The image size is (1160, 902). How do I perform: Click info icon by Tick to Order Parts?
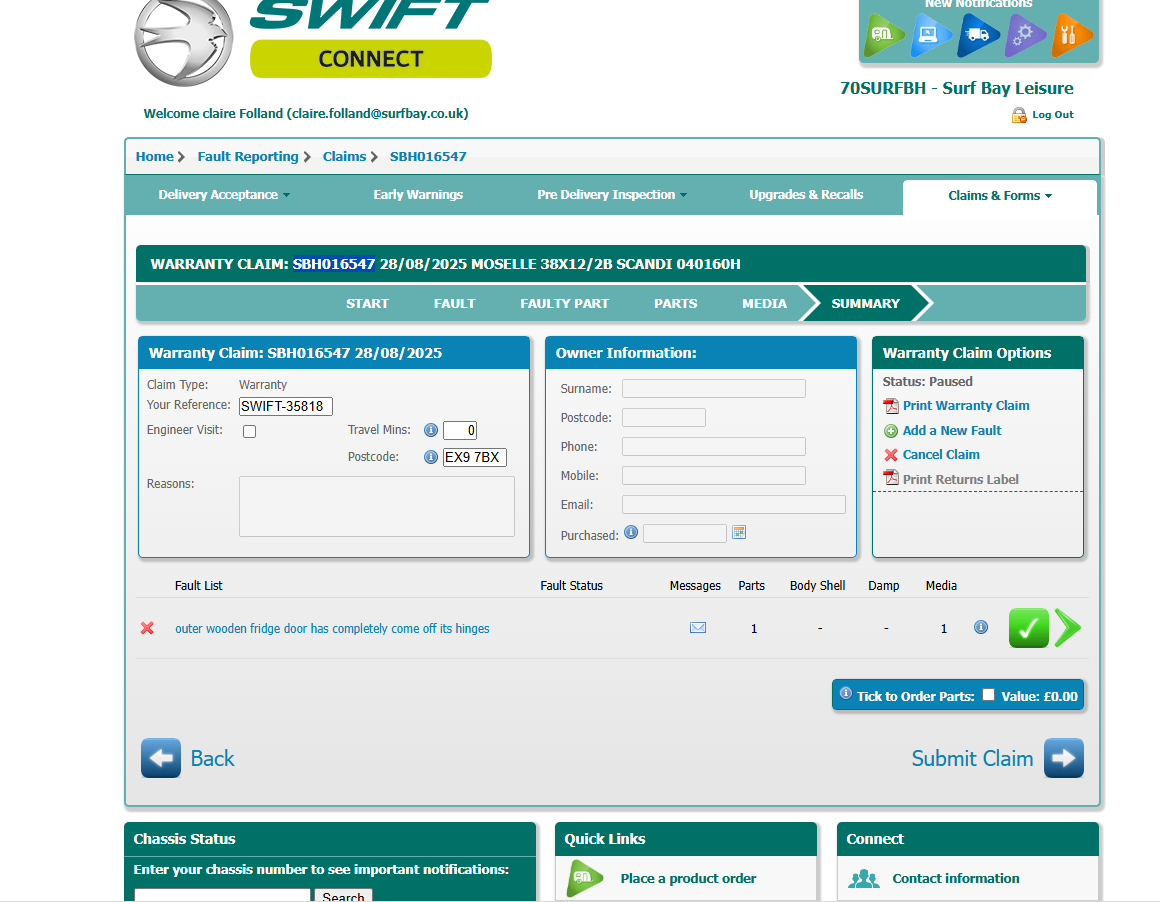(x=846, y=693)
